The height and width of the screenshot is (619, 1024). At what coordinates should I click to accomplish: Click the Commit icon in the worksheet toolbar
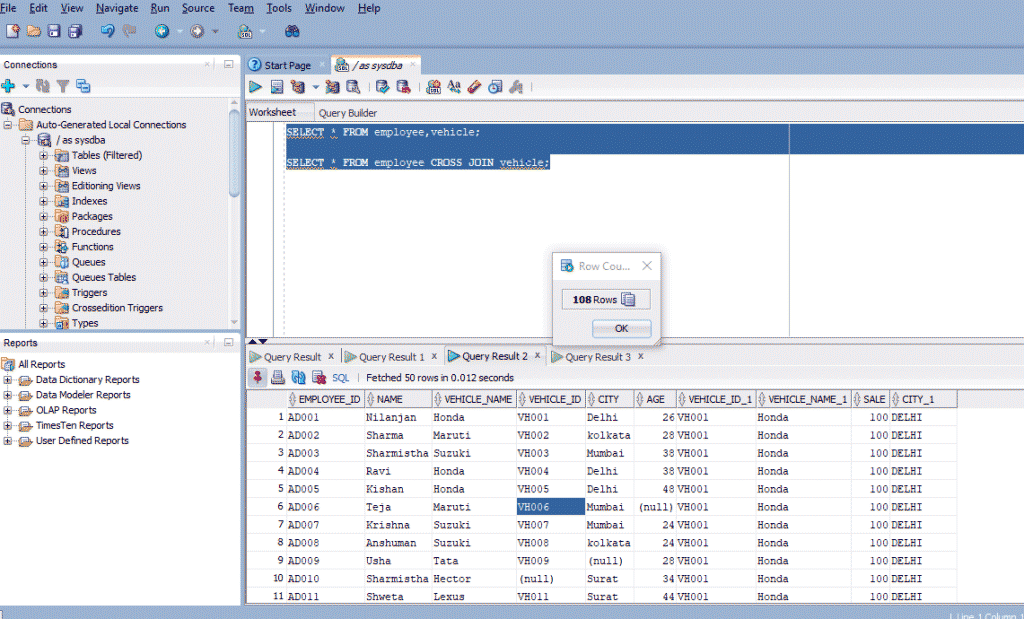pos(382,86)
